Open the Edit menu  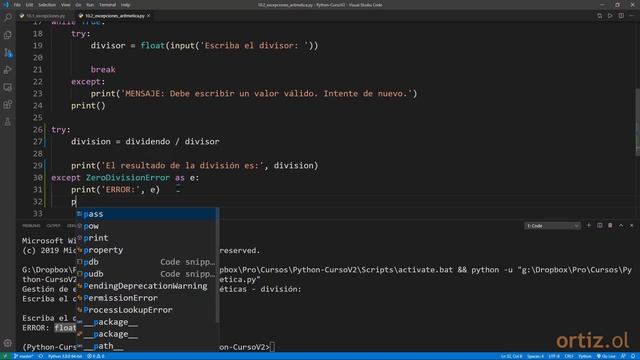pyautogui.click(x=29, y=5)
